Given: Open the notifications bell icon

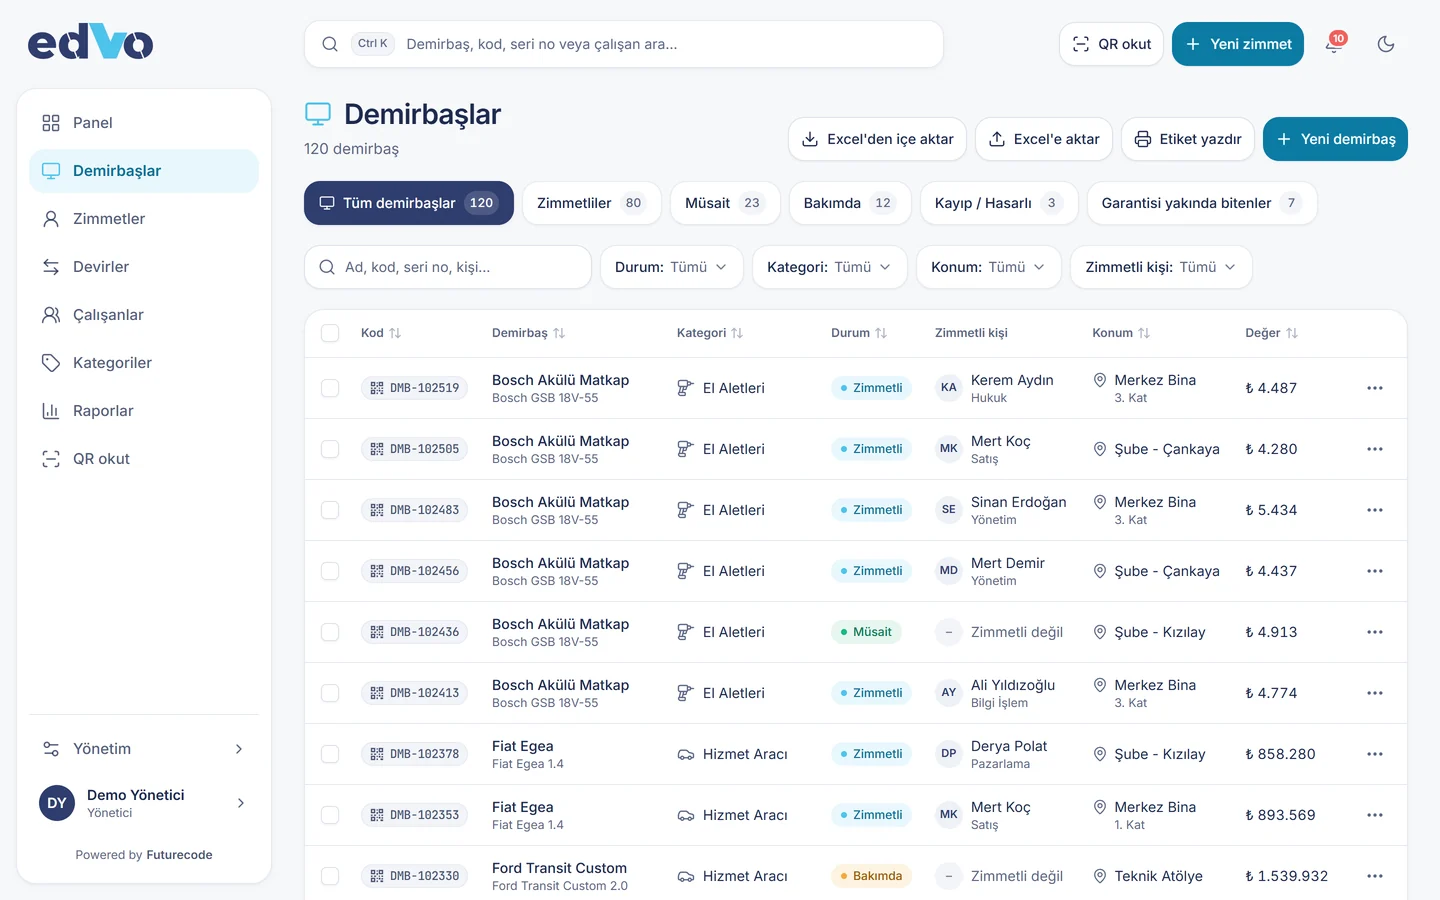Looking at the screenshot, I should (1334, 44).
